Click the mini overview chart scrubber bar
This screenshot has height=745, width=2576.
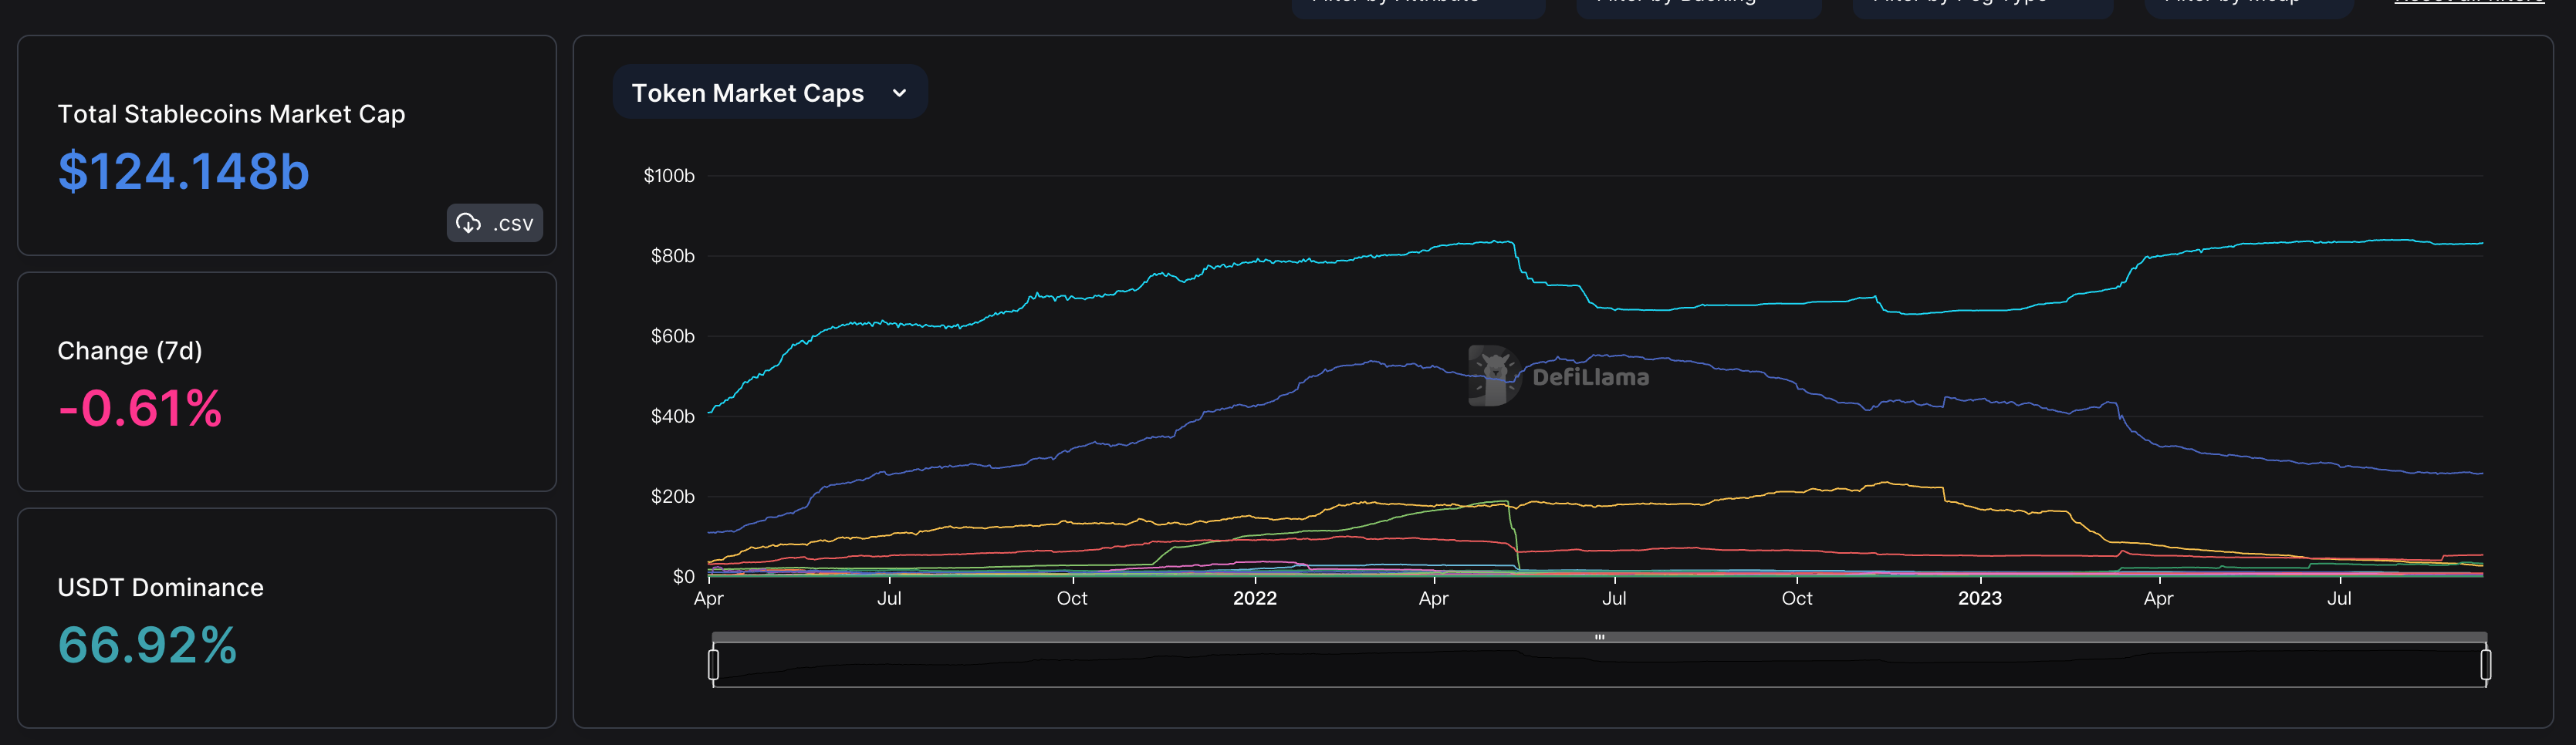(x=1600, y=636)
